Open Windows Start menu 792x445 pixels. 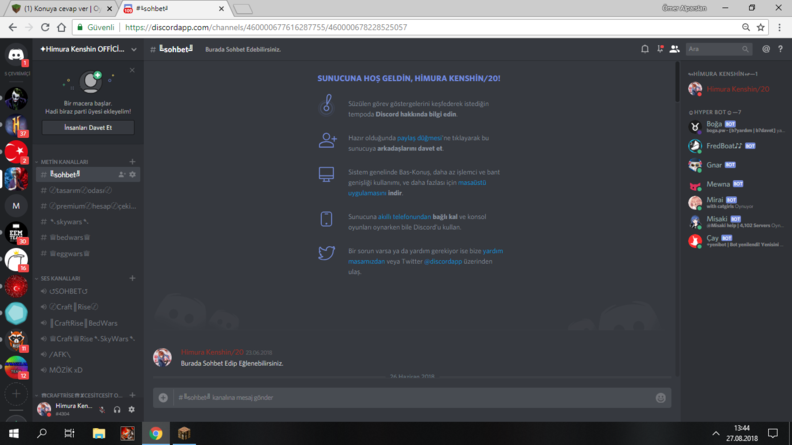[x=14, y=433]
